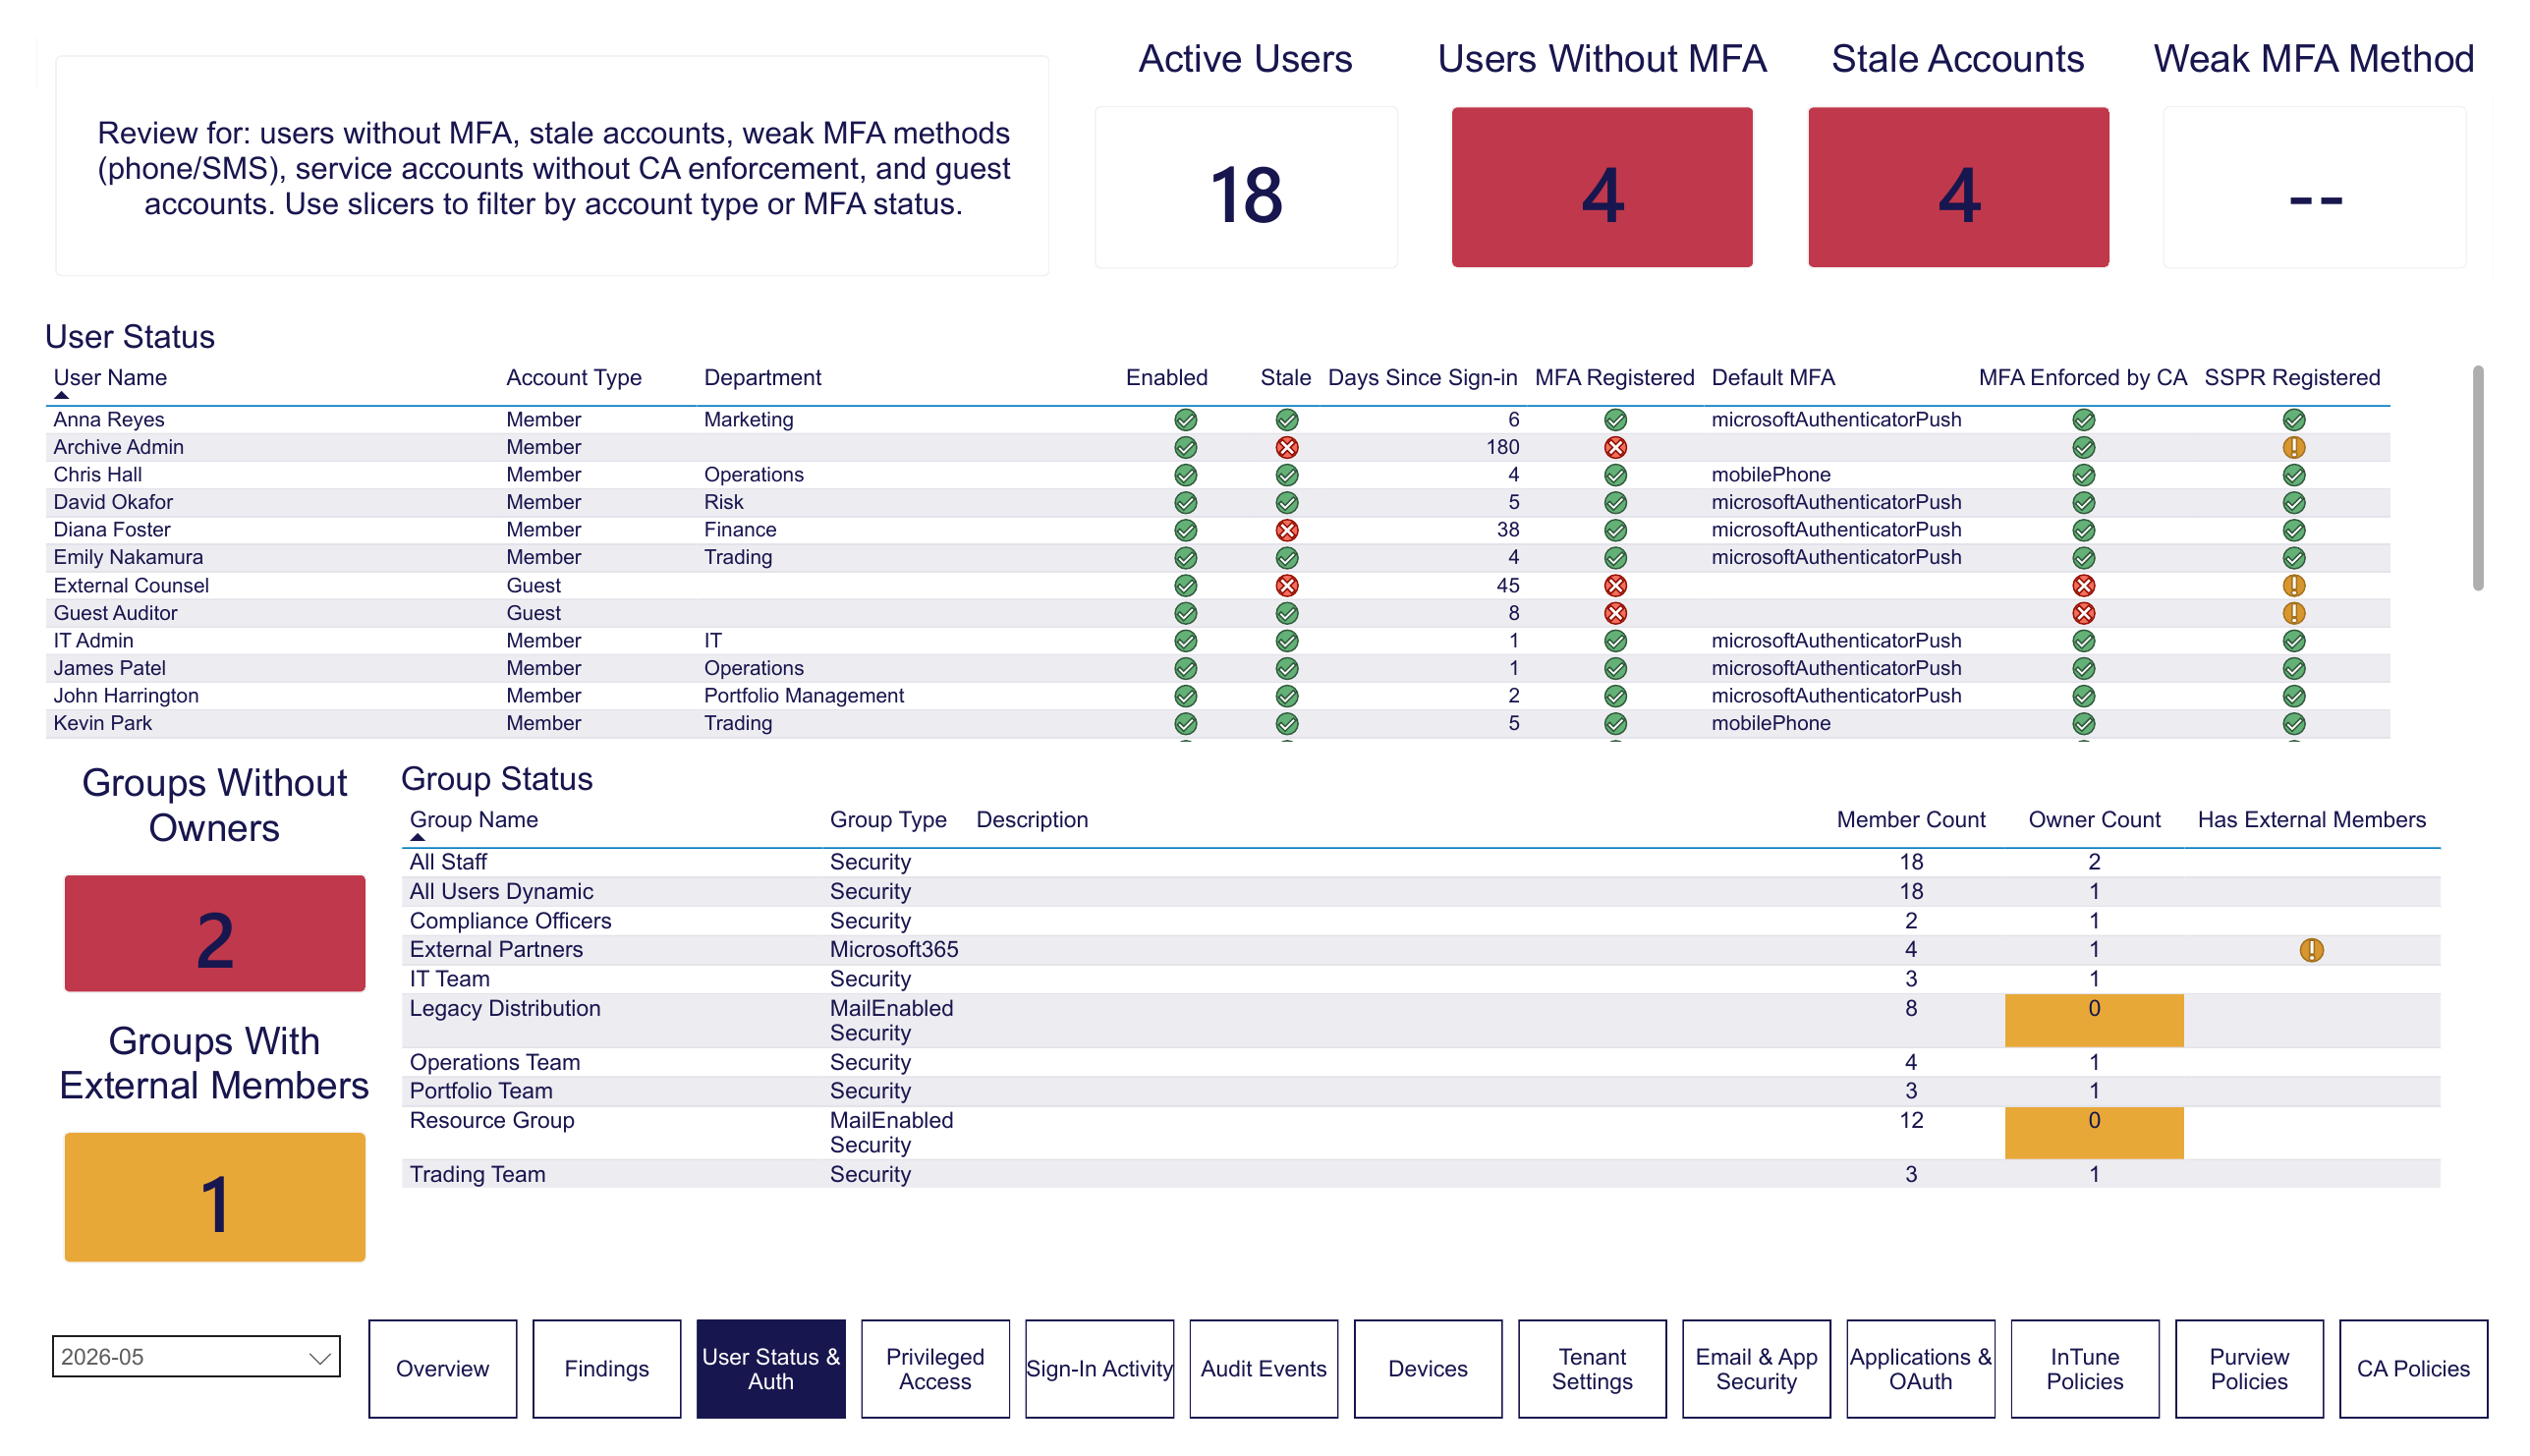The width and height of the screenshot is (2530, 1456).
Task: Click Archive Admin's MFA Registered red cross icon
Action: click(x=1614, y=447)
